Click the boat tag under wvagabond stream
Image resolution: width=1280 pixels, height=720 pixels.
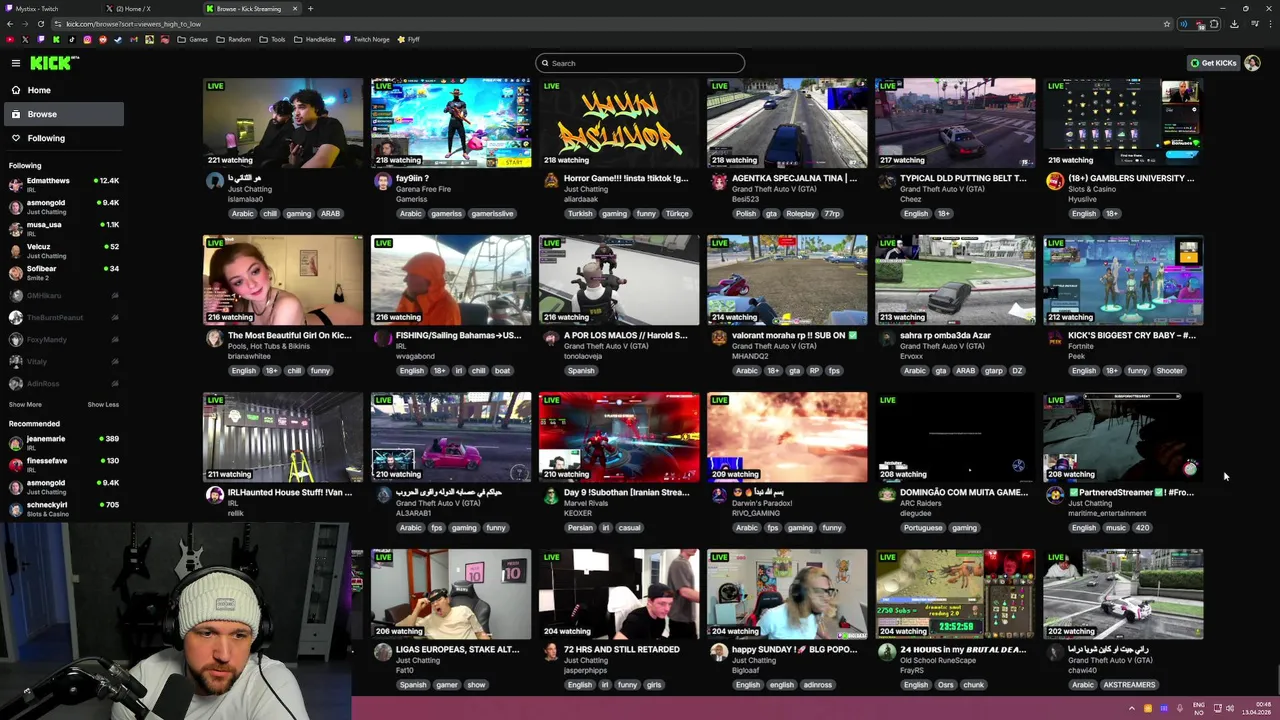coord(502,371)
